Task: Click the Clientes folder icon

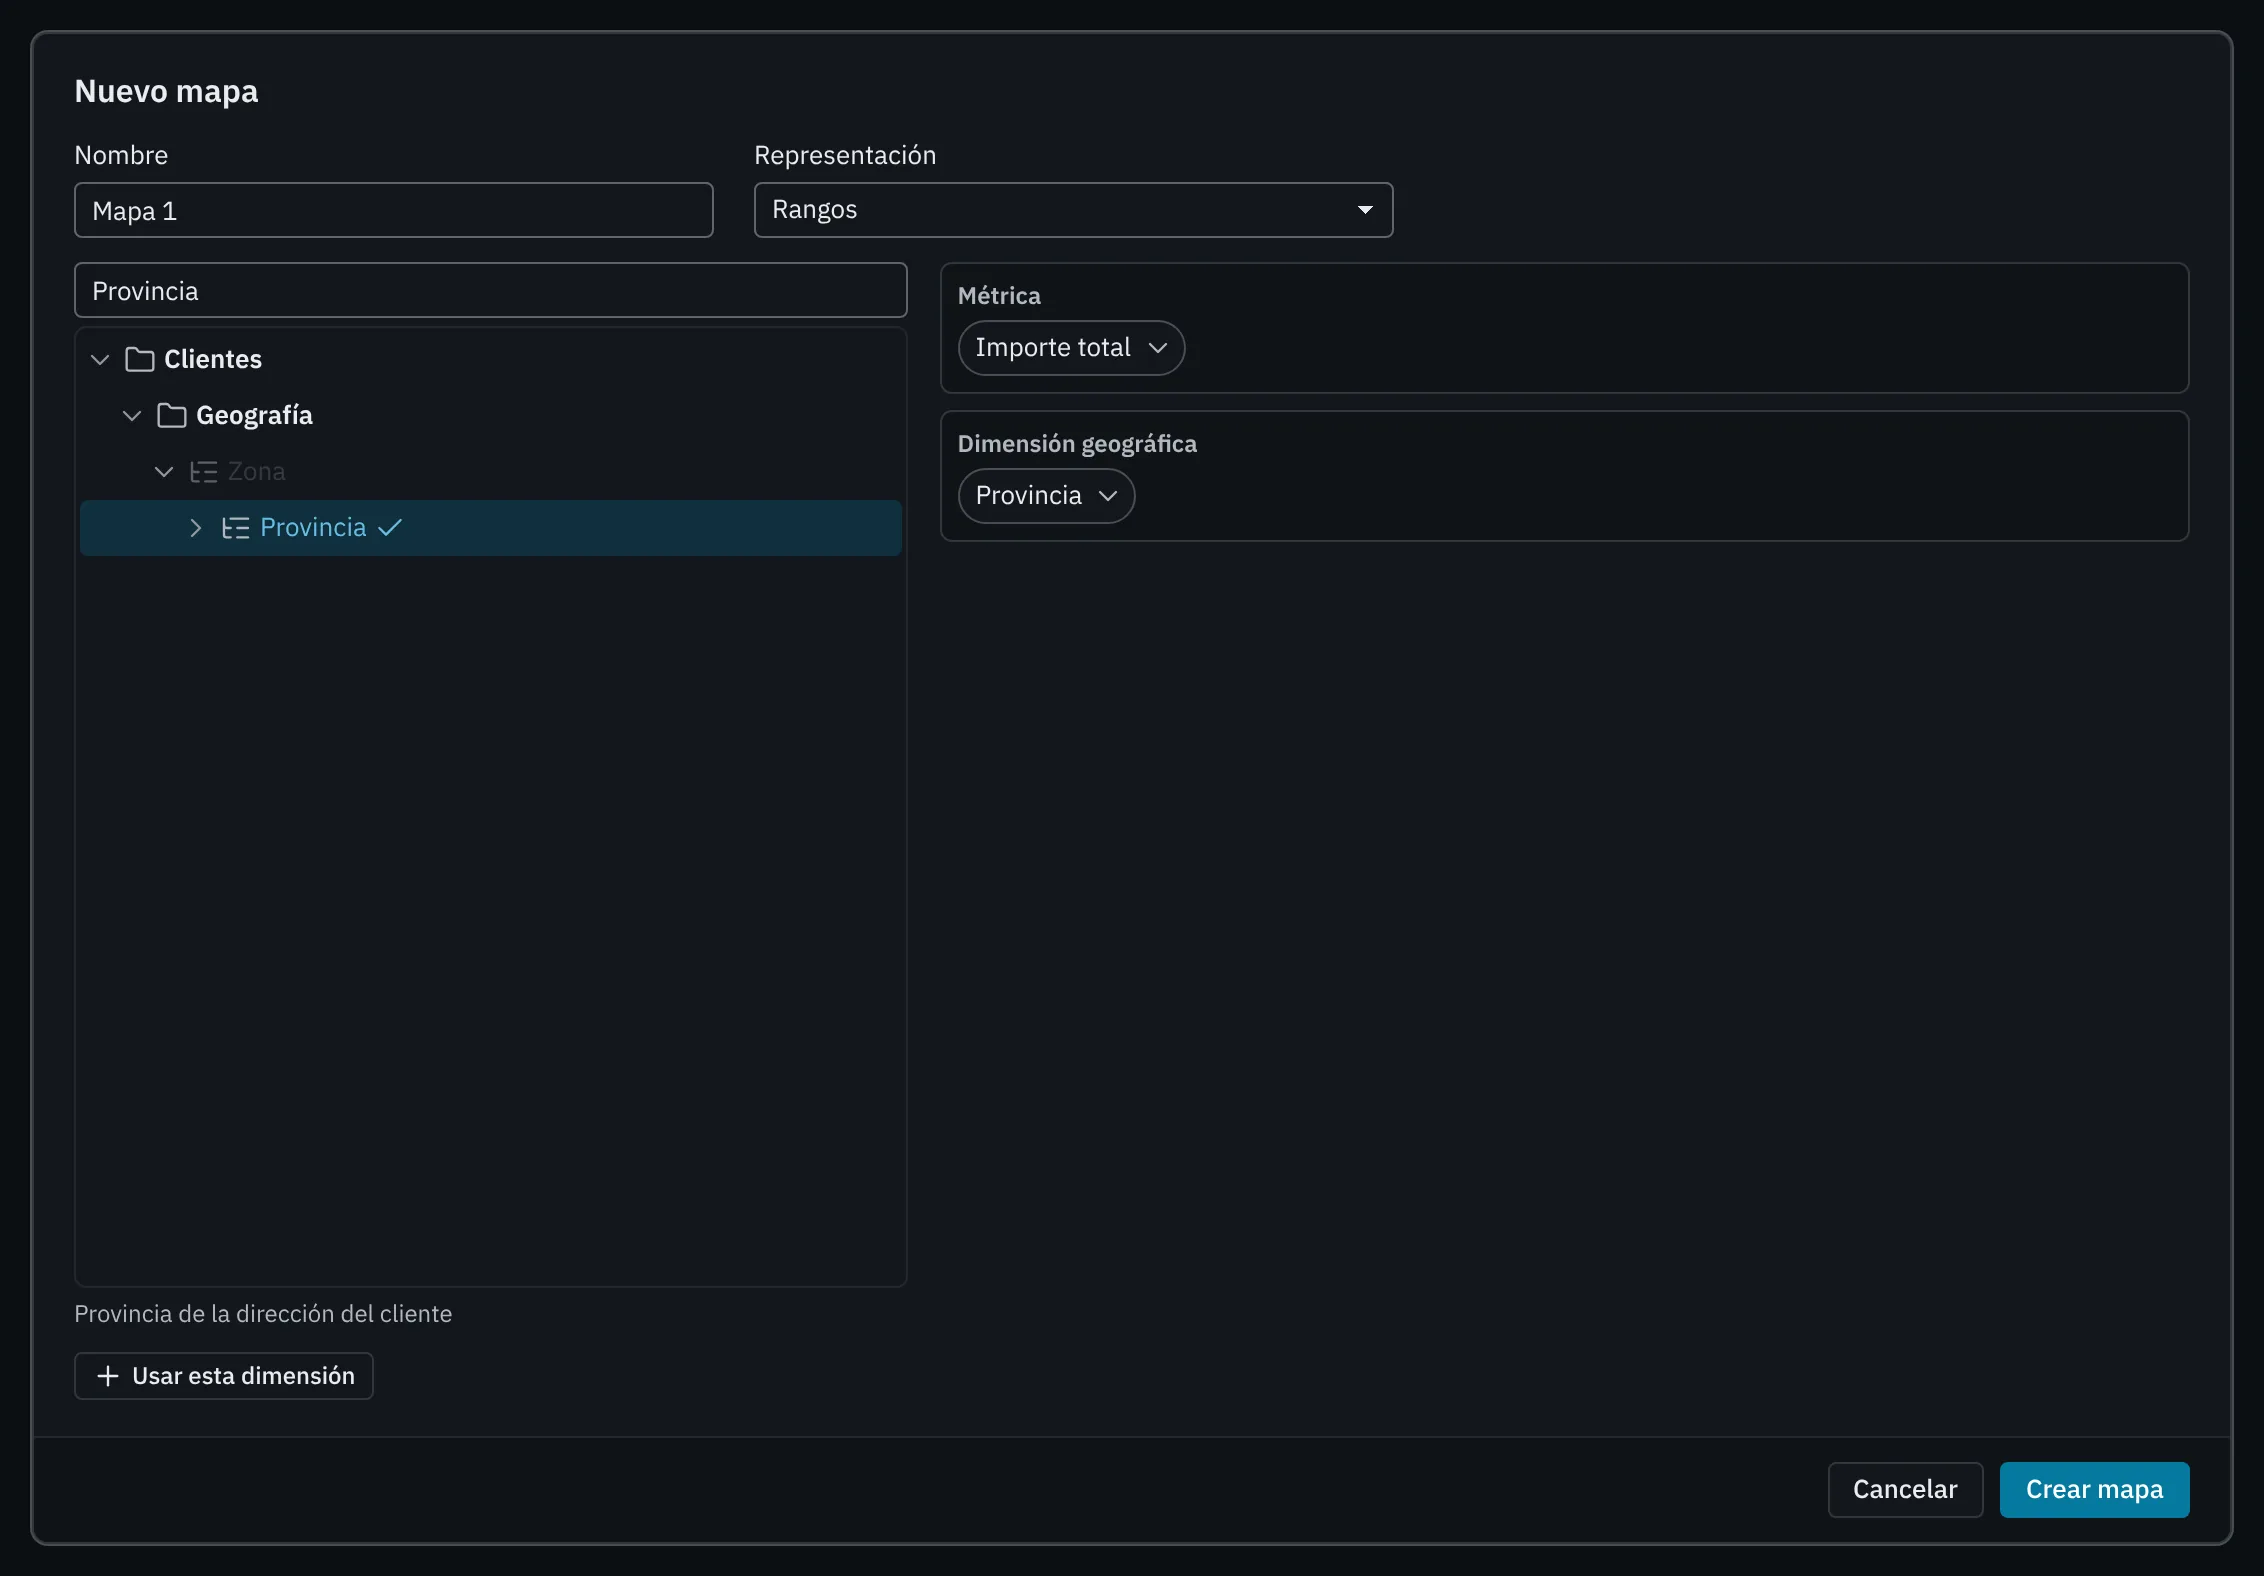Action: pyautogui.click(x=139, y=359)
